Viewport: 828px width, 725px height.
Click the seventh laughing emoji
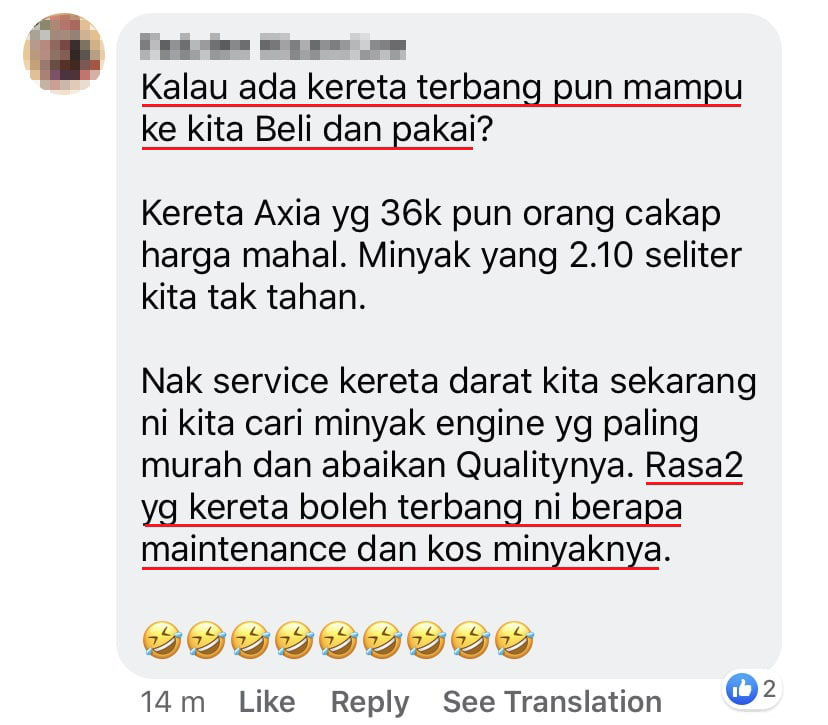click(427, 640)
